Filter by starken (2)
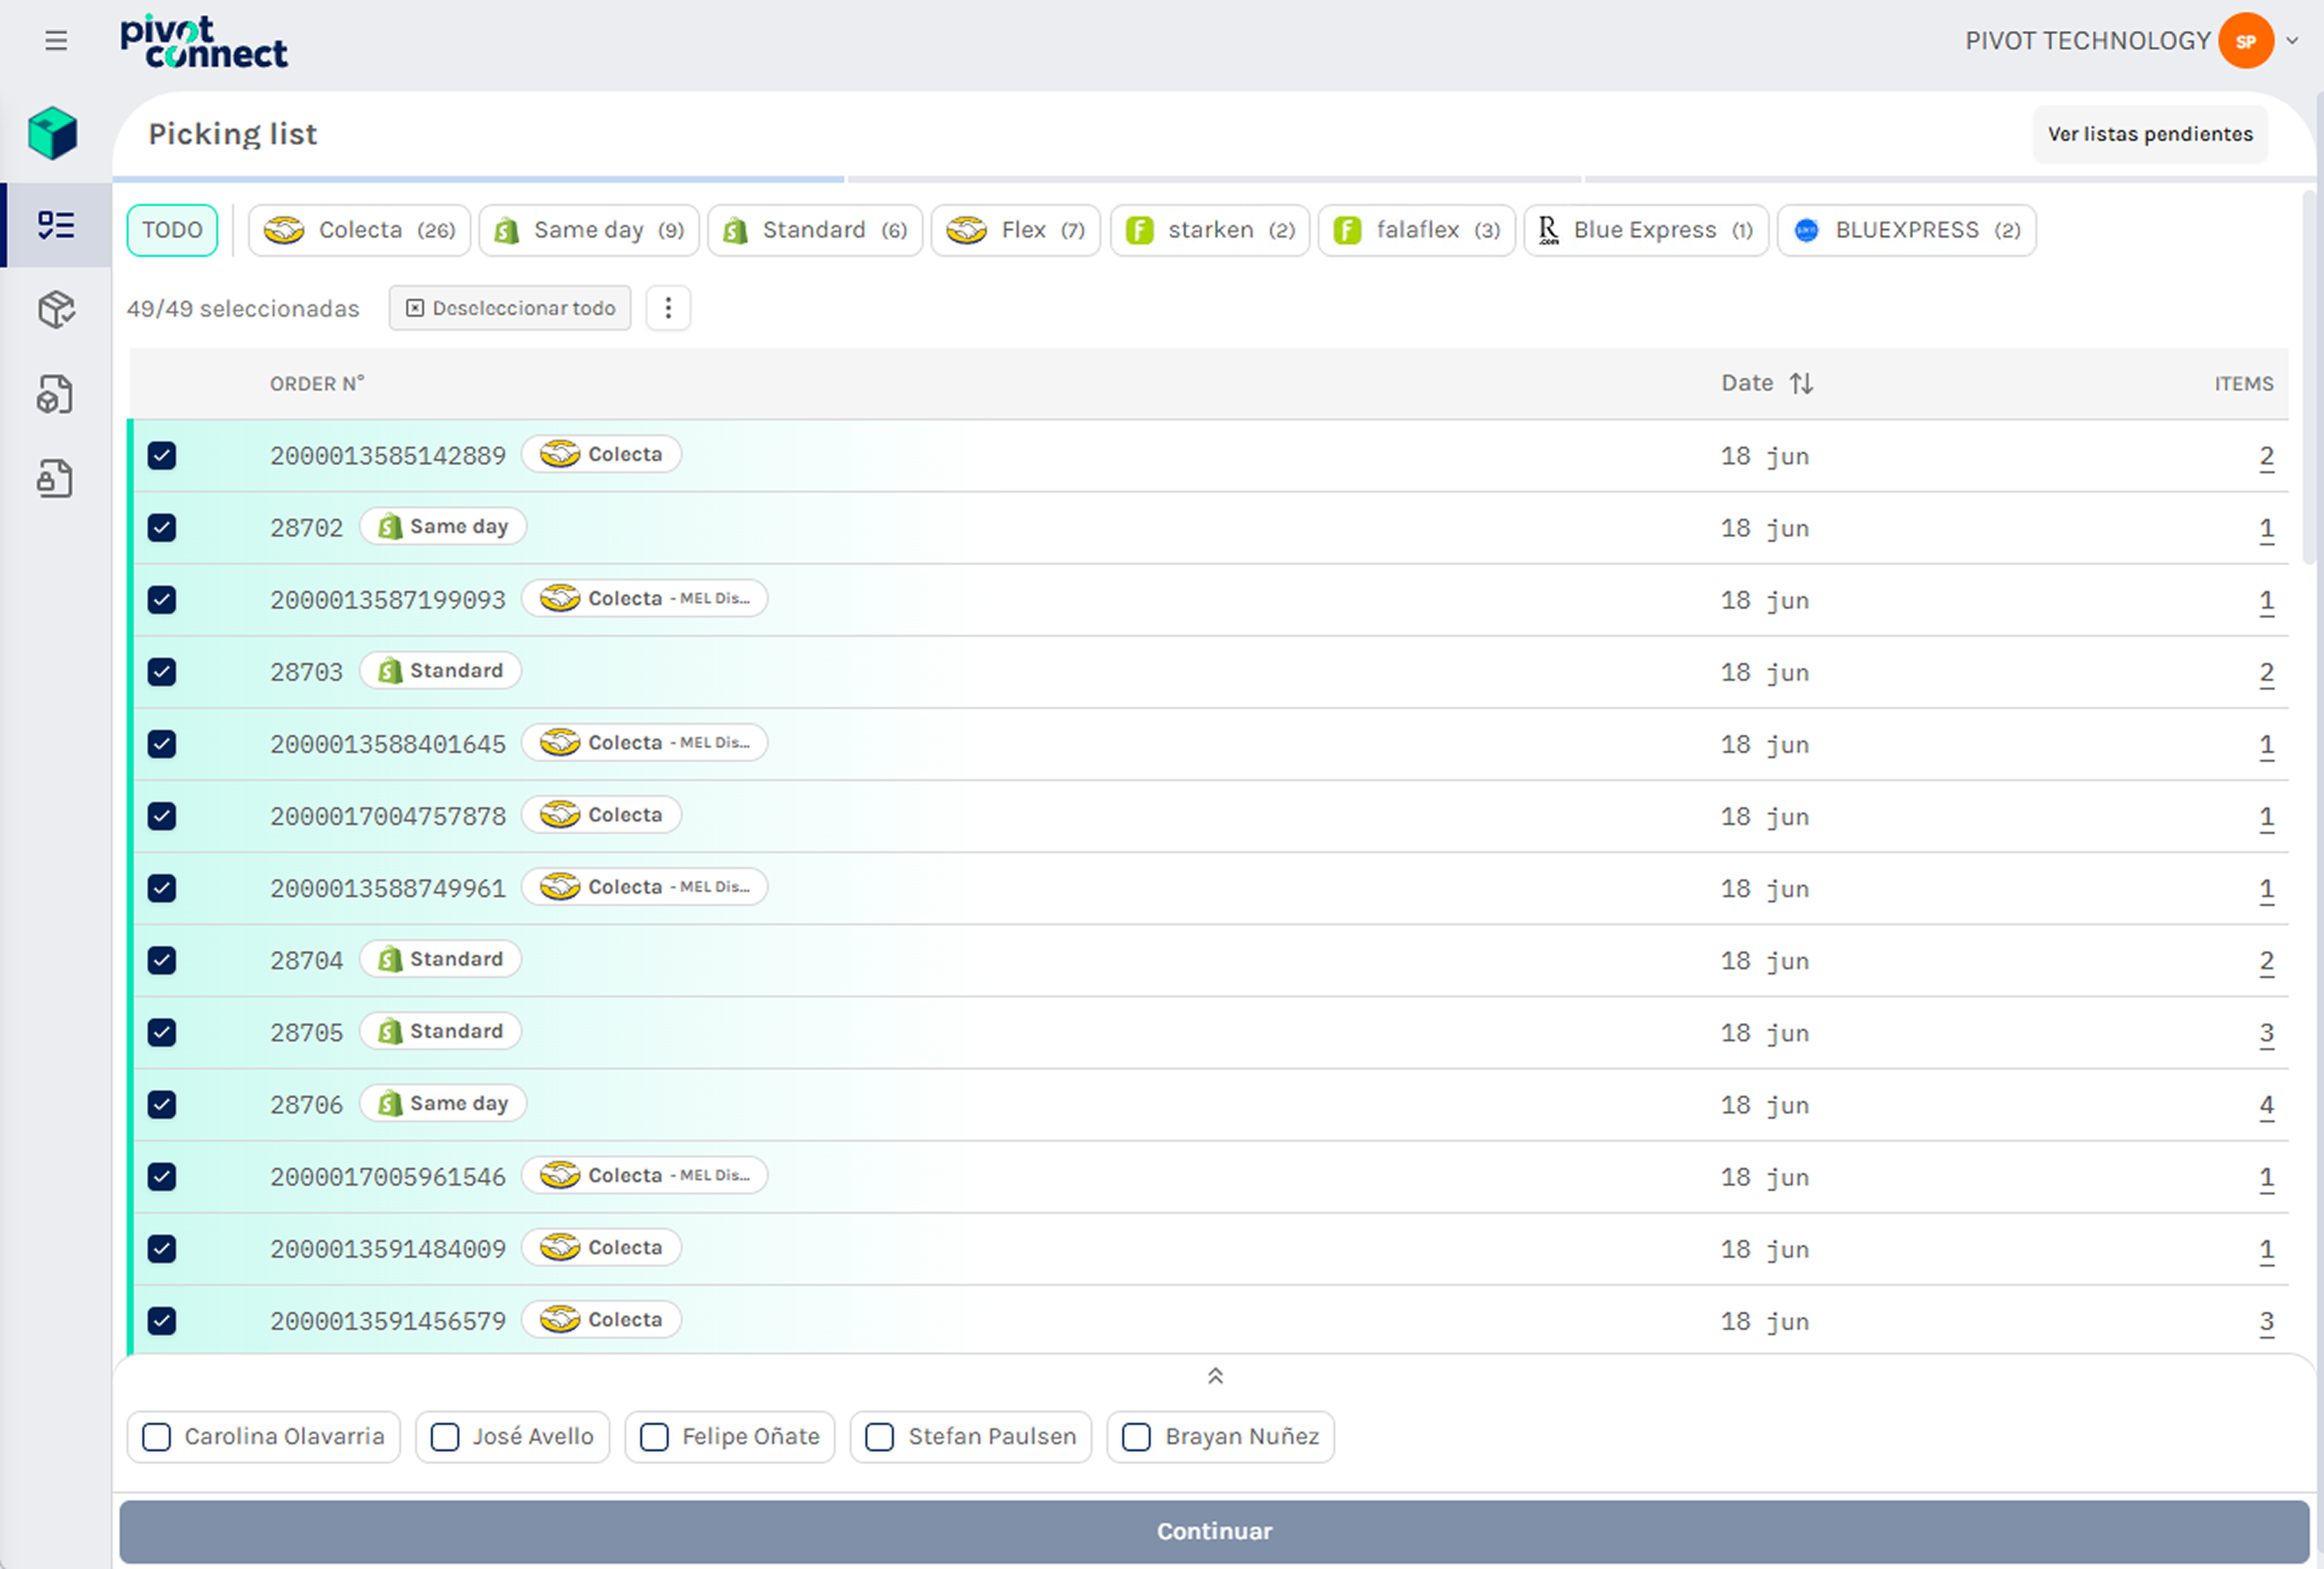The height and width of the screenshot is (1569, 2324). tap(1210, 230)
